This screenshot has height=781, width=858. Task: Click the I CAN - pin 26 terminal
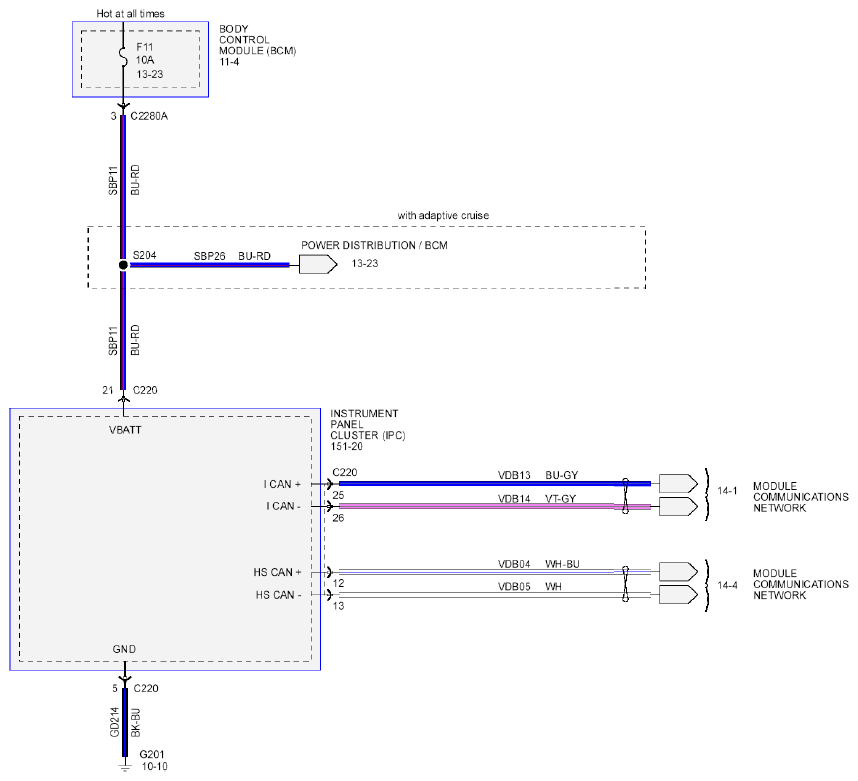329,506
